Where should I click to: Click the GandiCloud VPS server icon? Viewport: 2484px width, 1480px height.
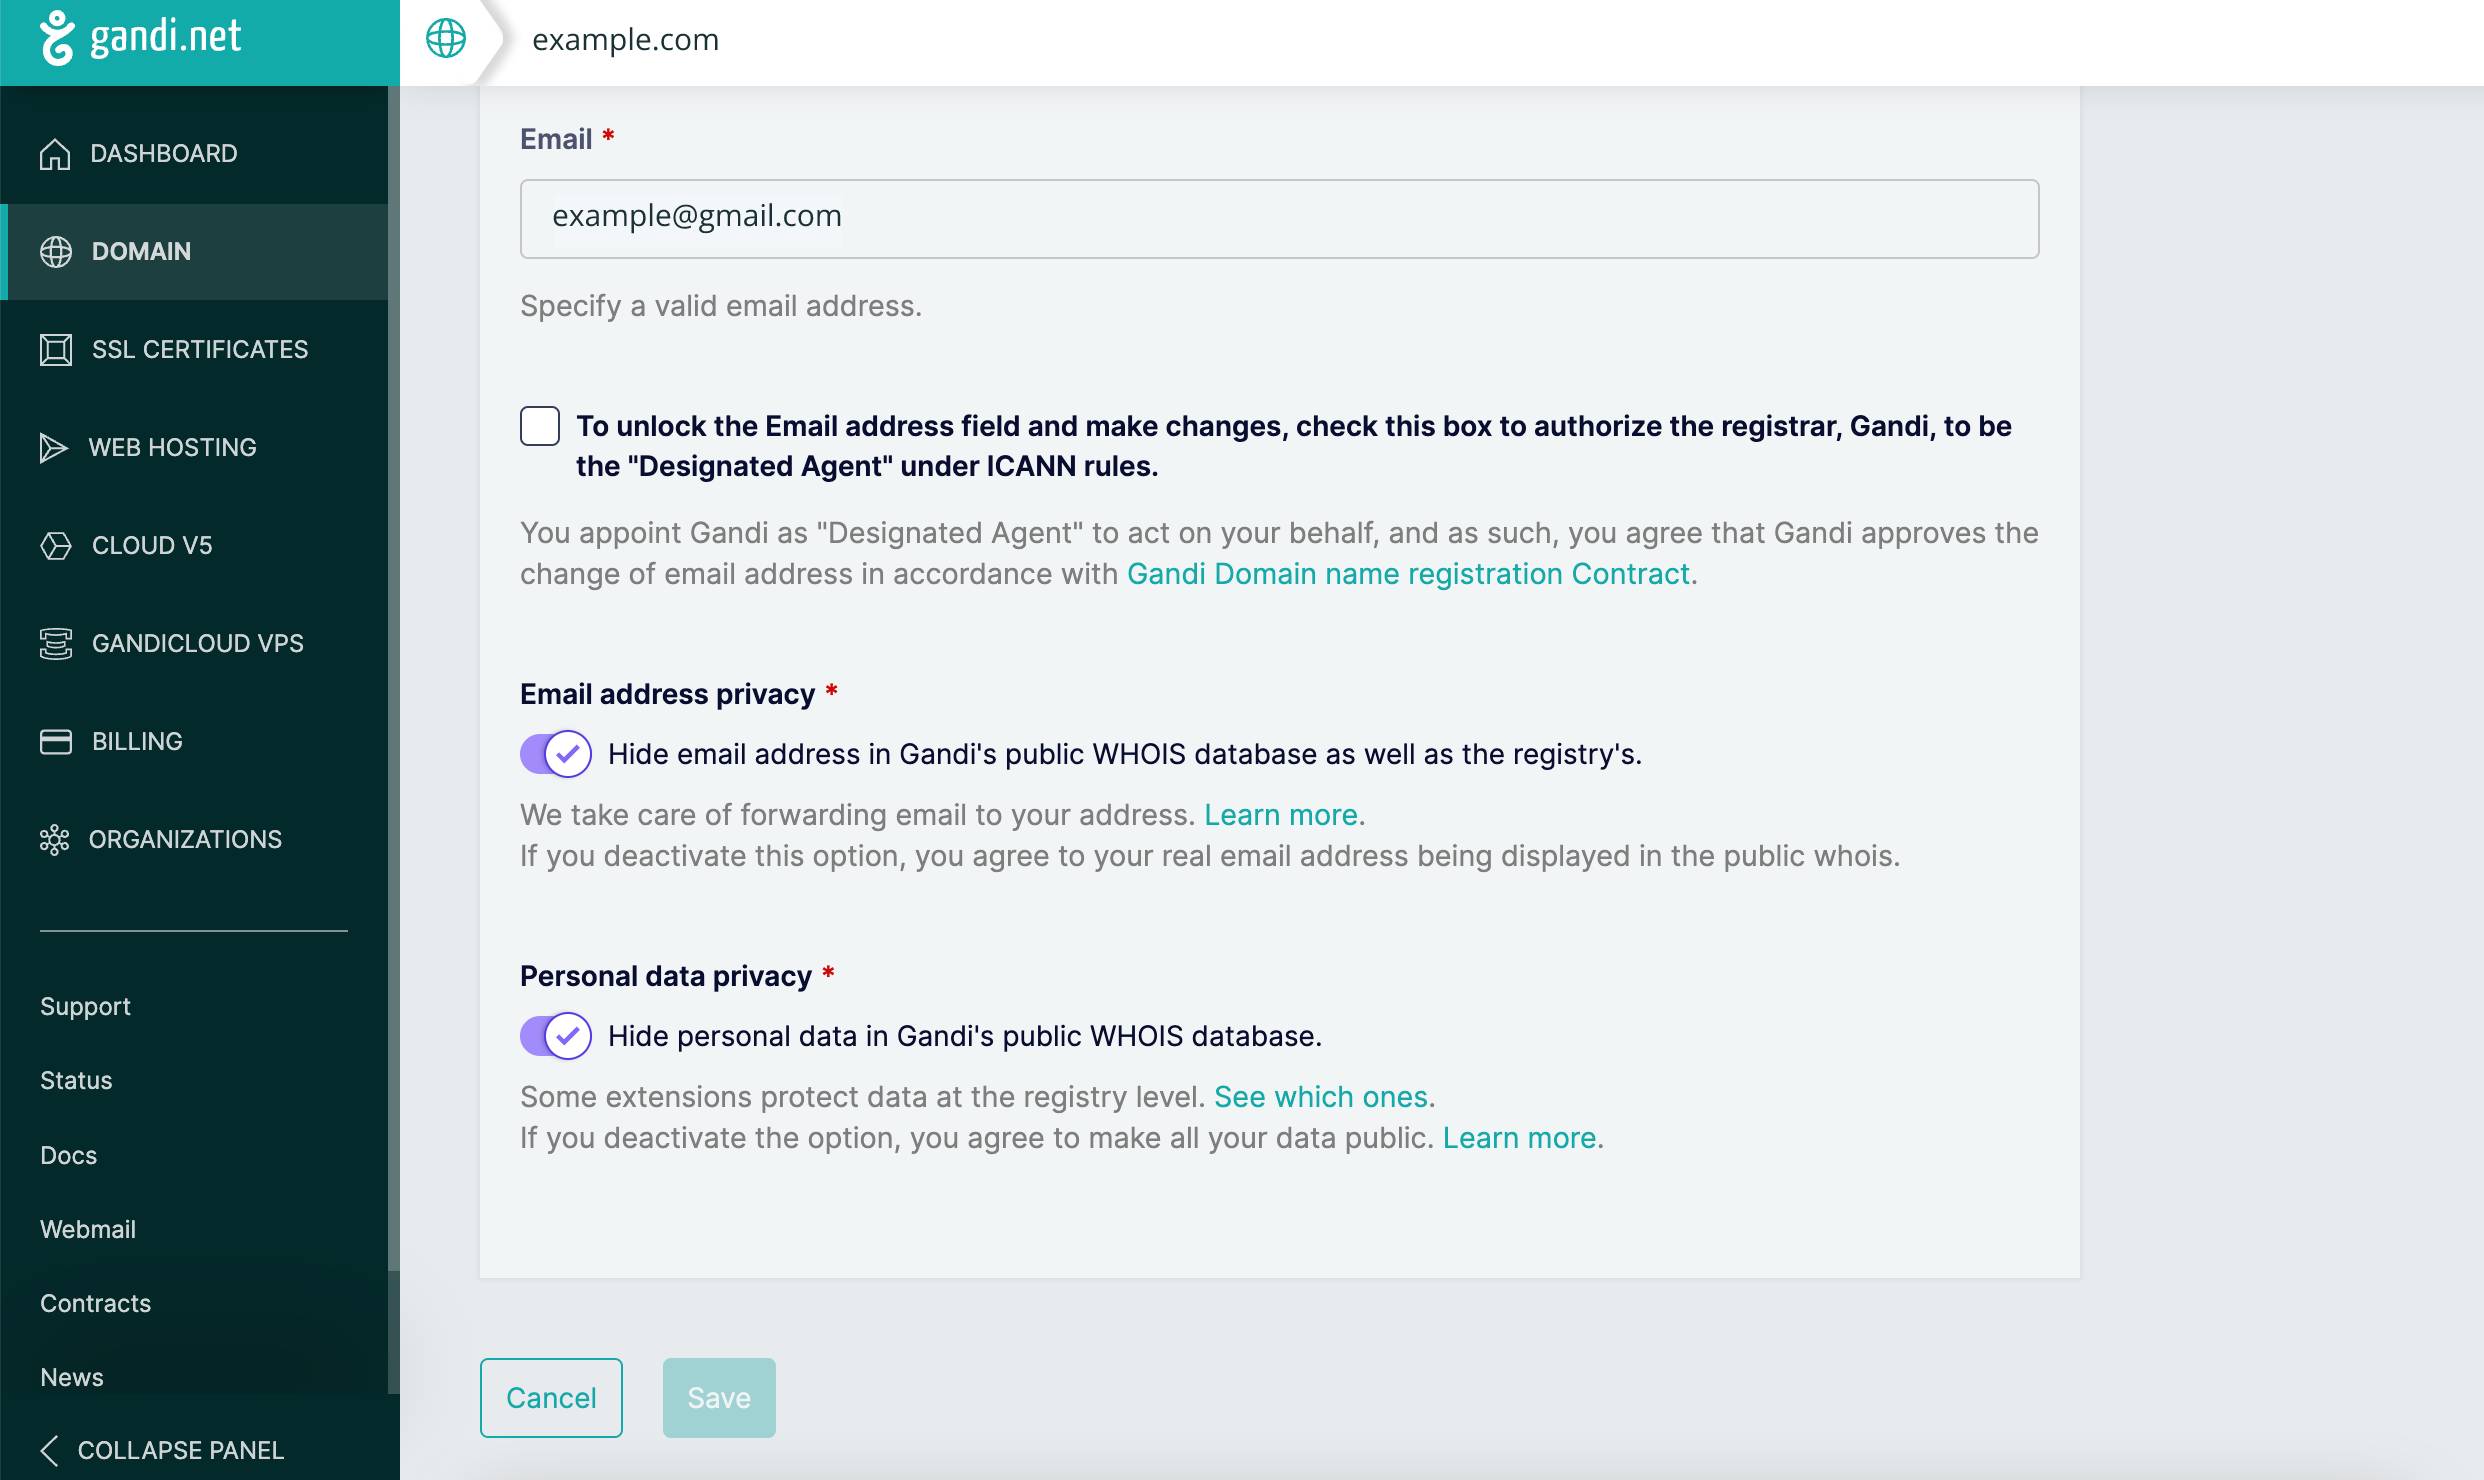pos(56,644)
